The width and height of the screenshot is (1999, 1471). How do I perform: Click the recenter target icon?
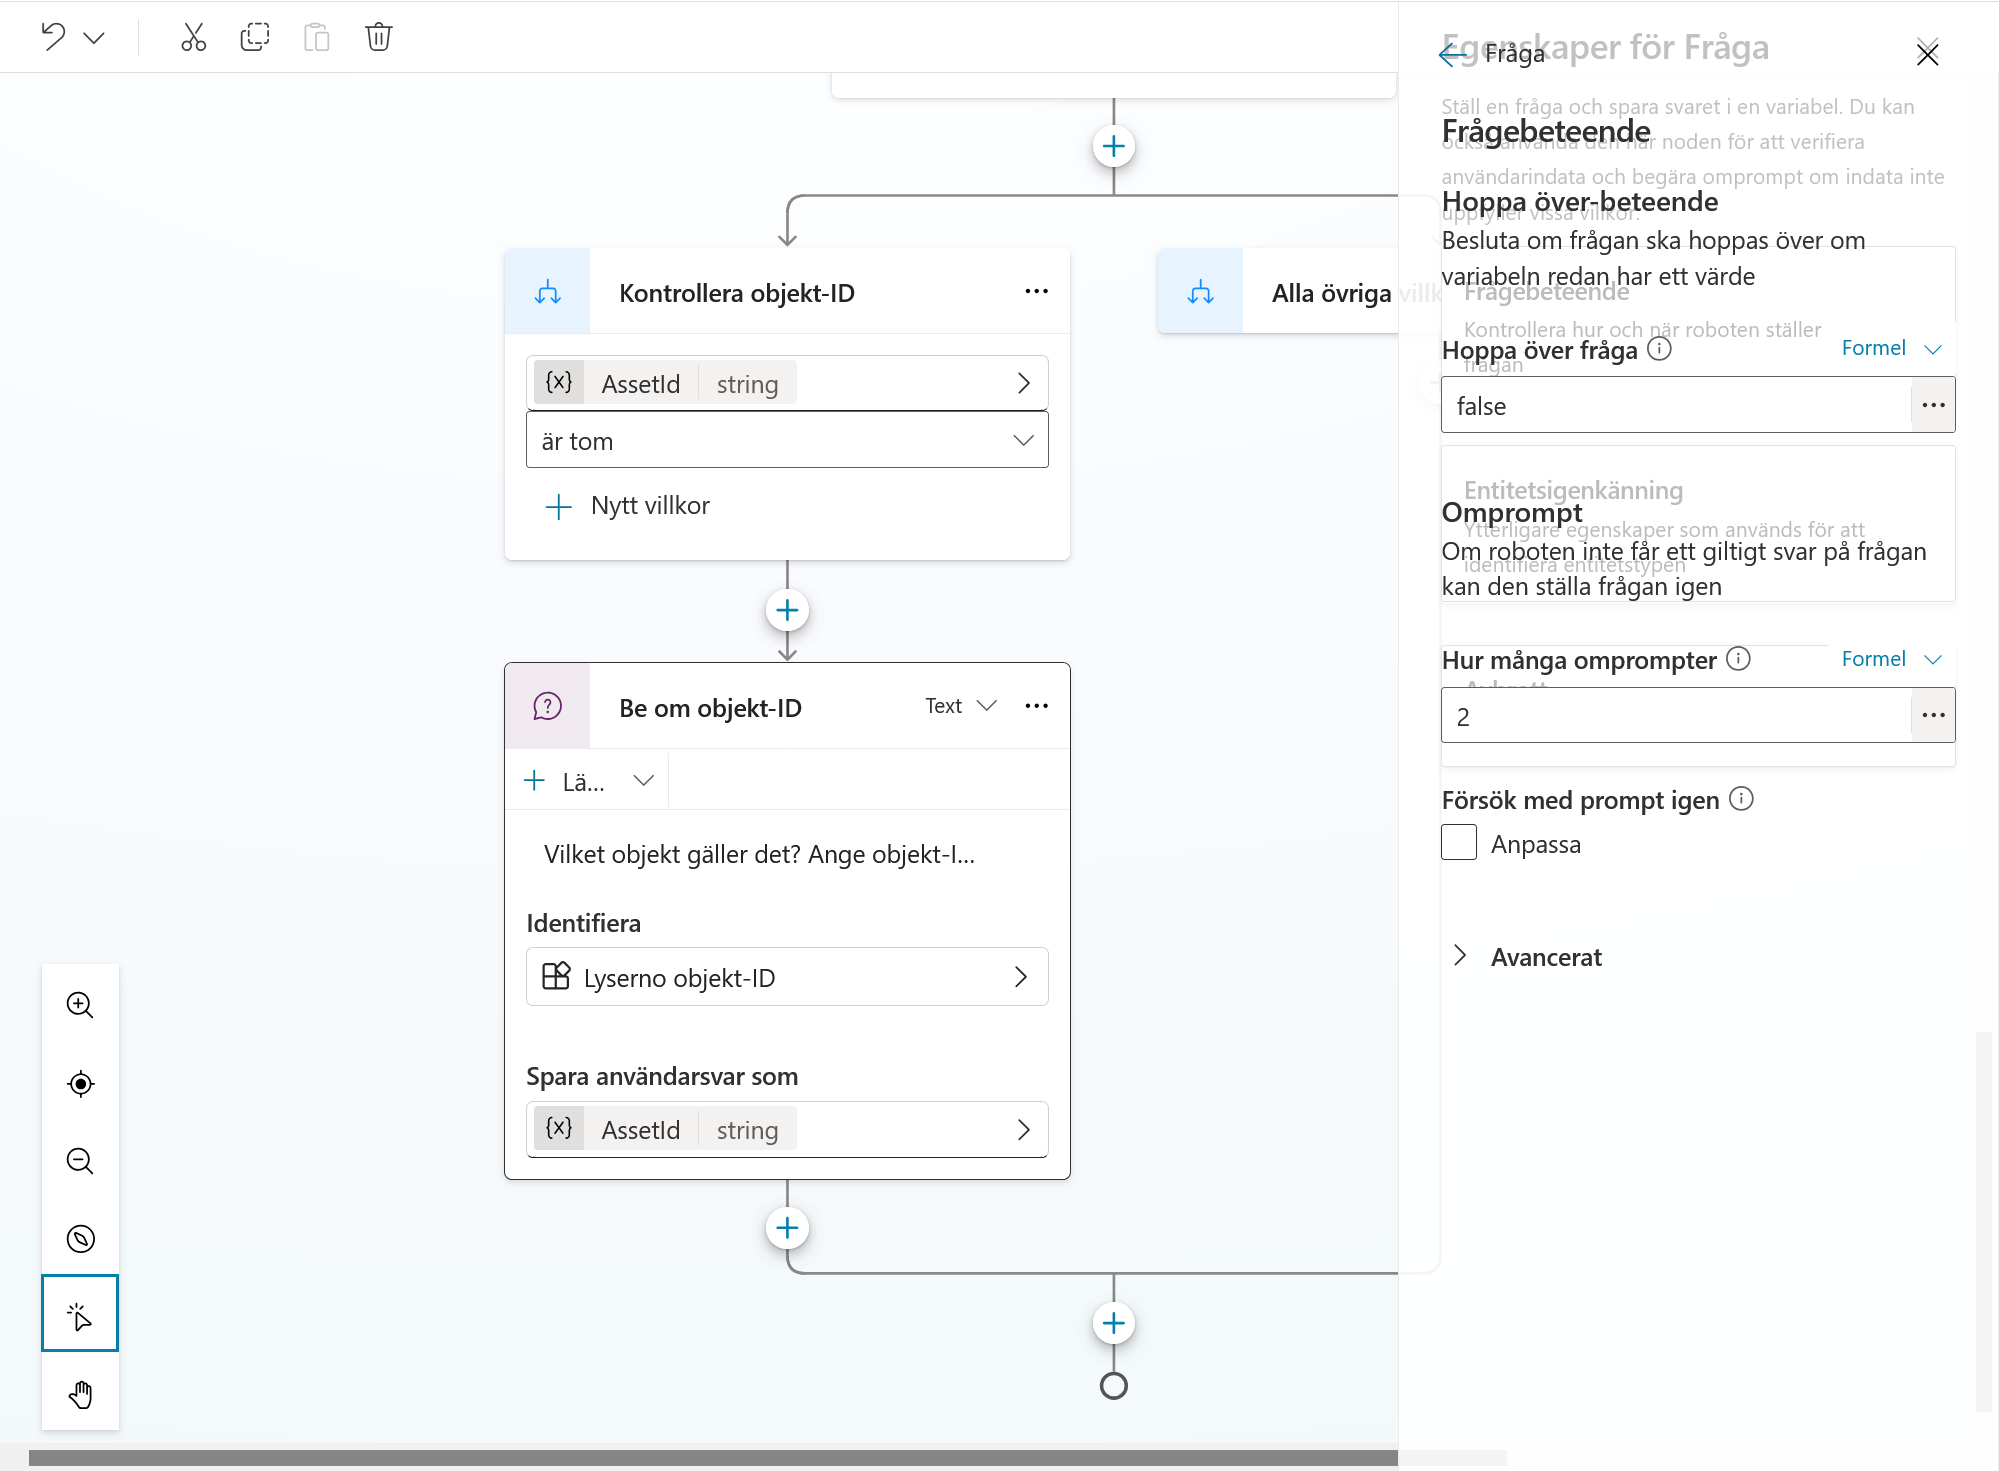[80, 1083]
